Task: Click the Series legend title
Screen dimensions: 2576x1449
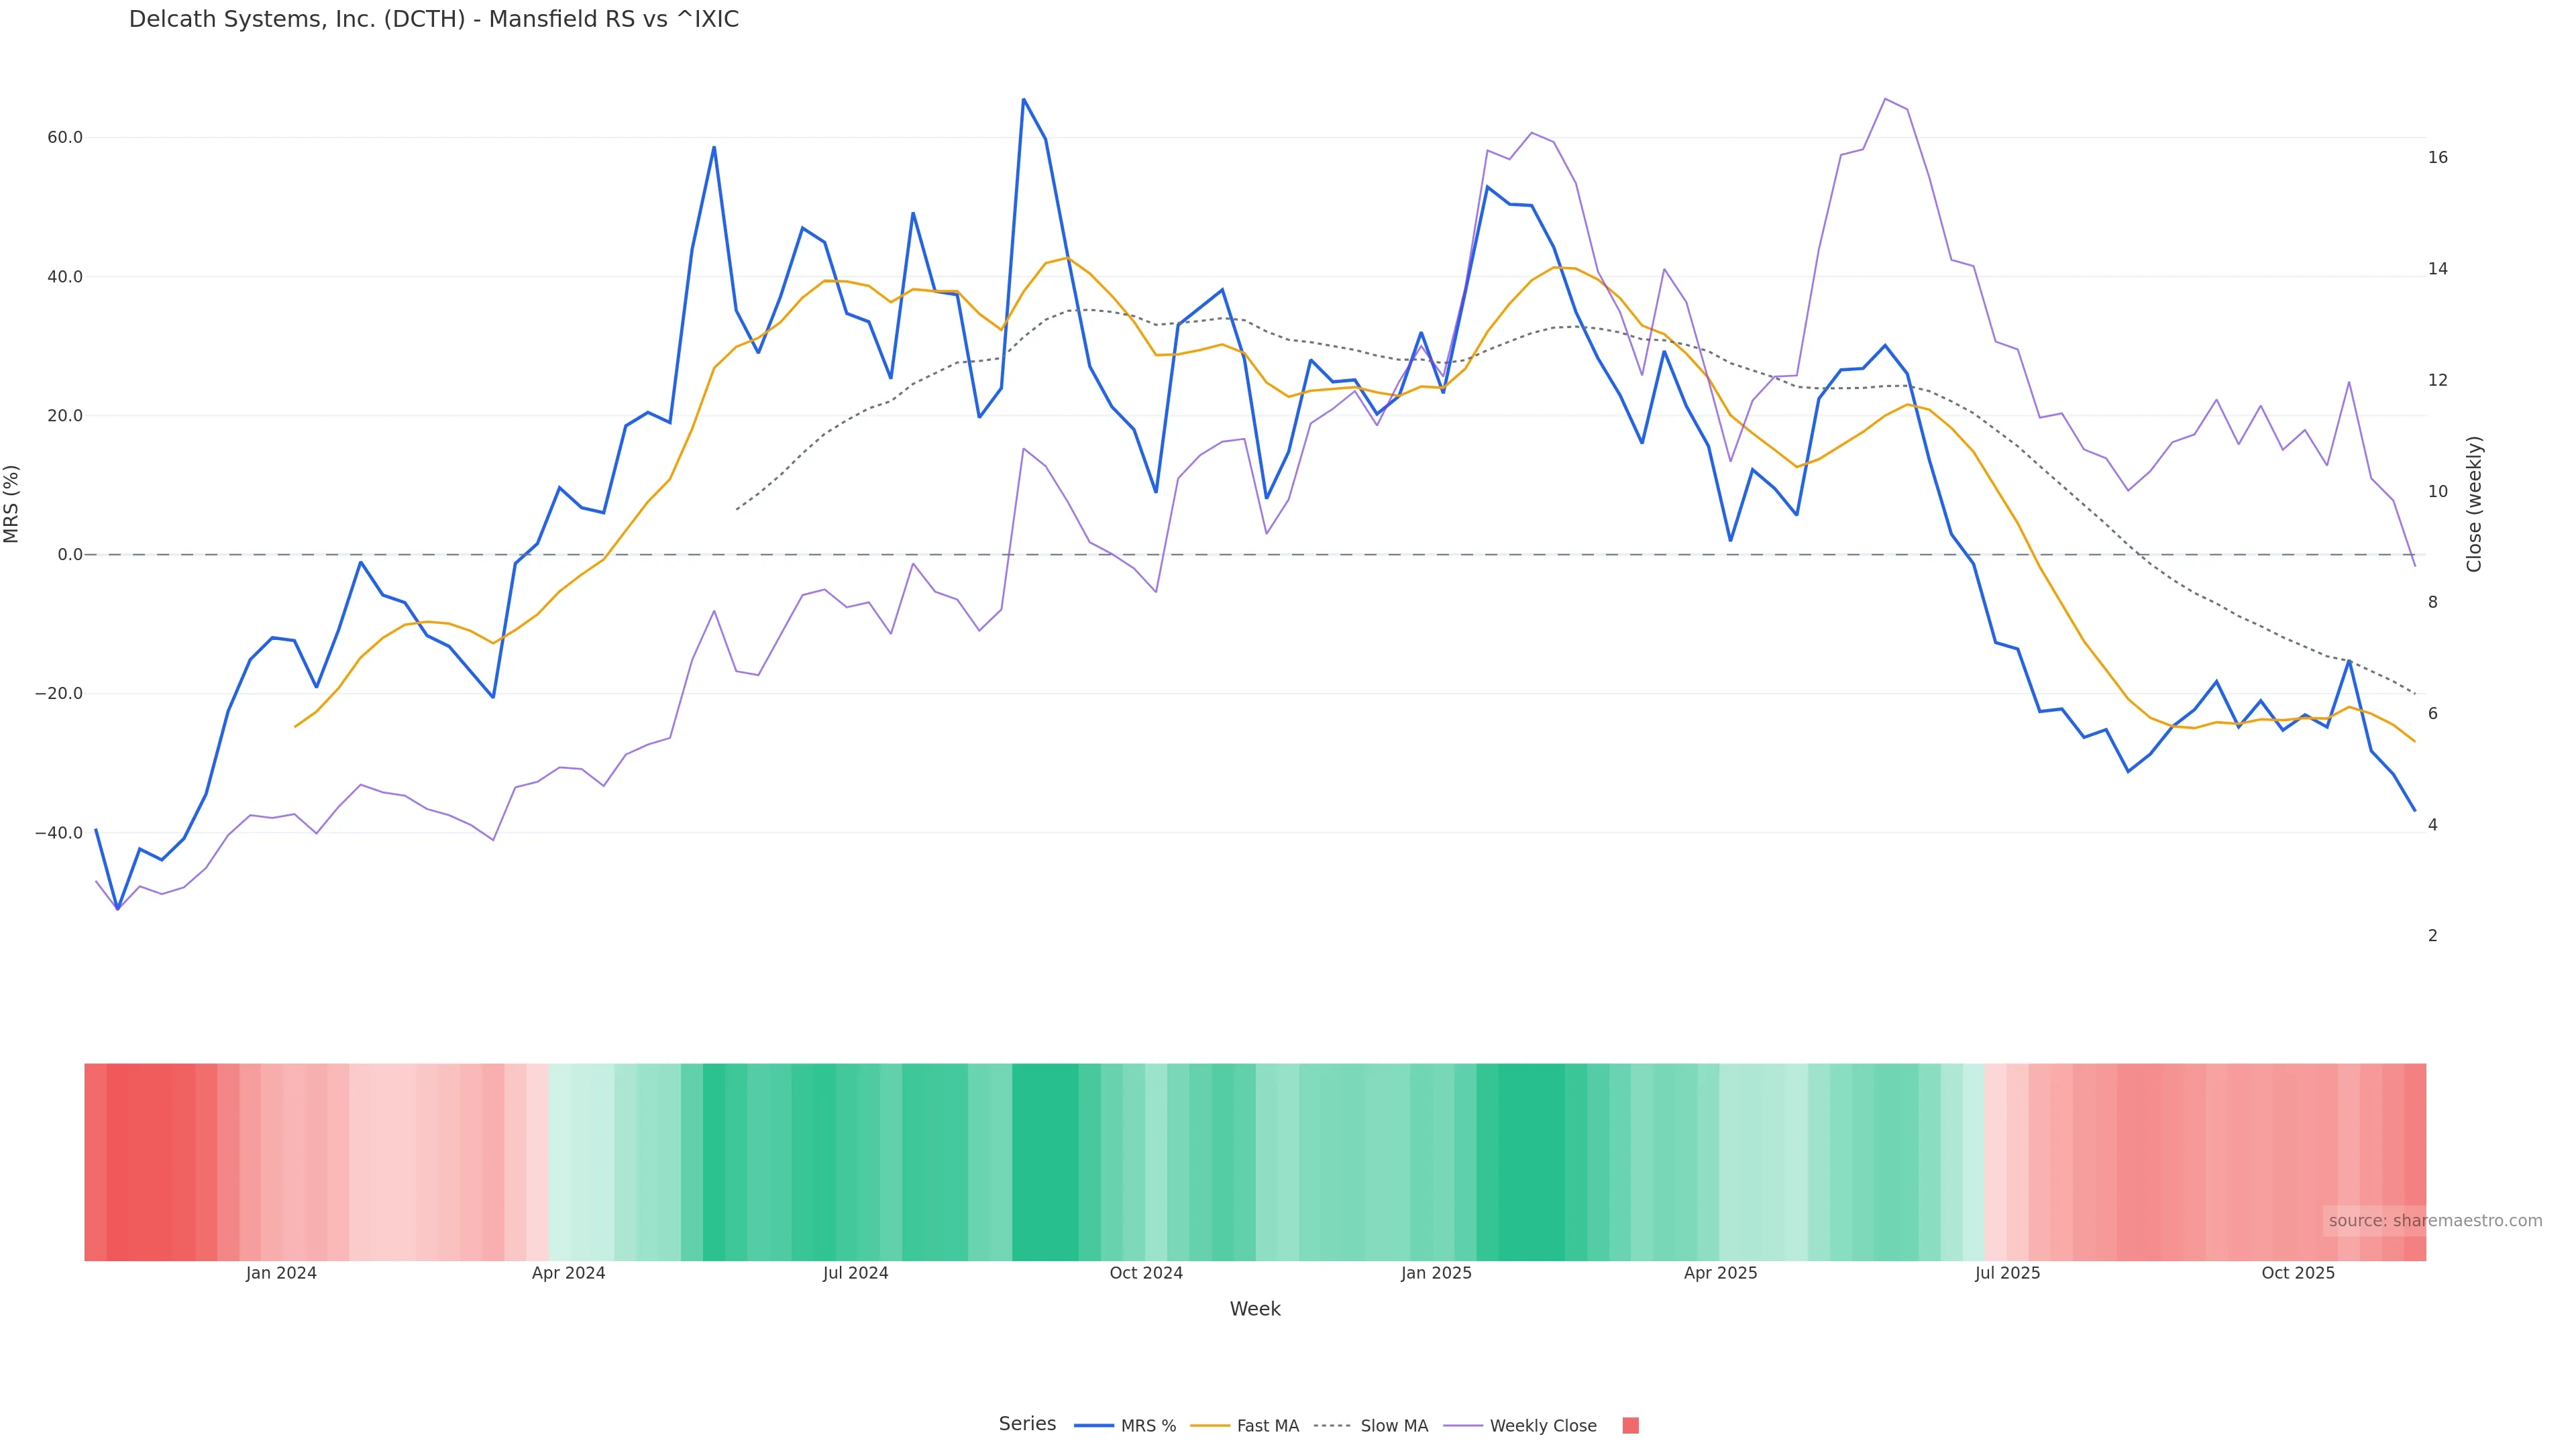Action: pos(1027,1424)
